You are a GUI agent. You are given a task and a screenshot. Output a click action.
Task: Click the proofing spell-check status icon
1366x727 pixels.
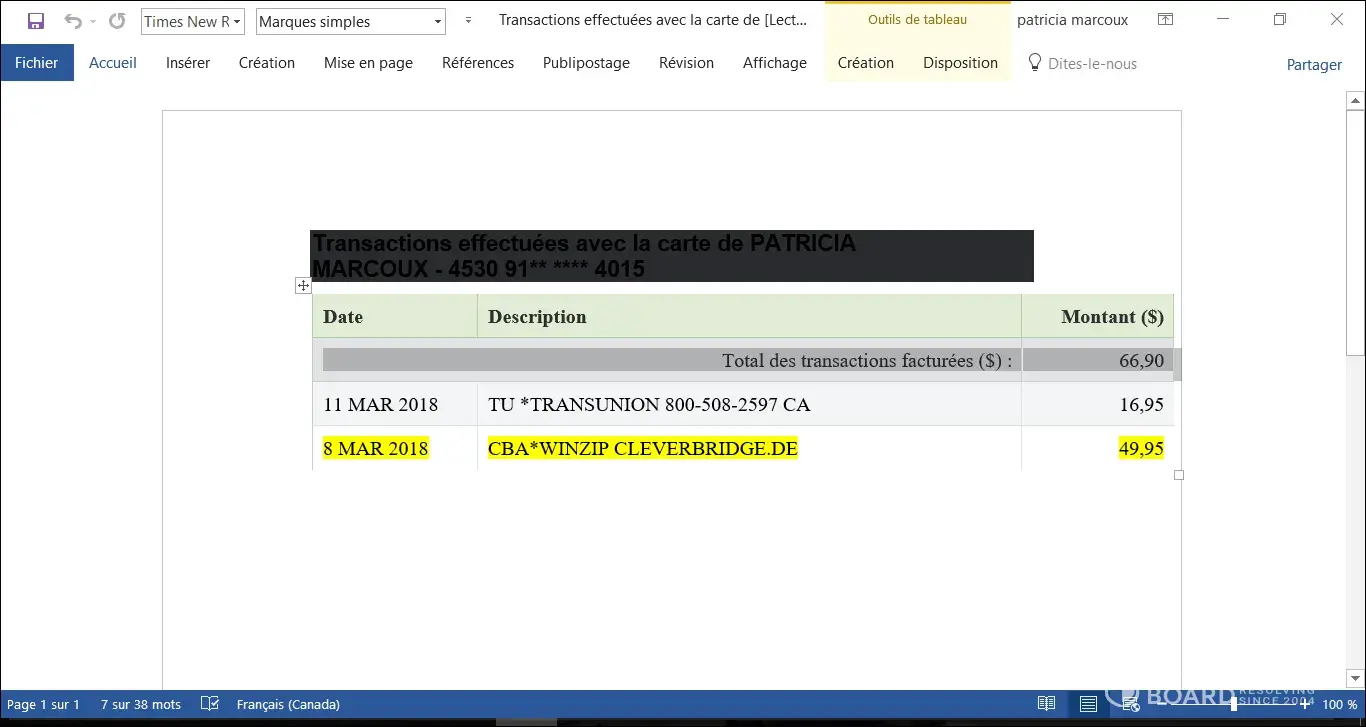[210, 704]
